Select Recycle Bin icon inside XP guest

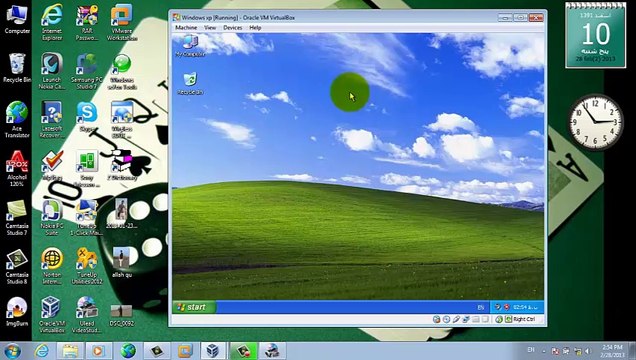[190, 84]
